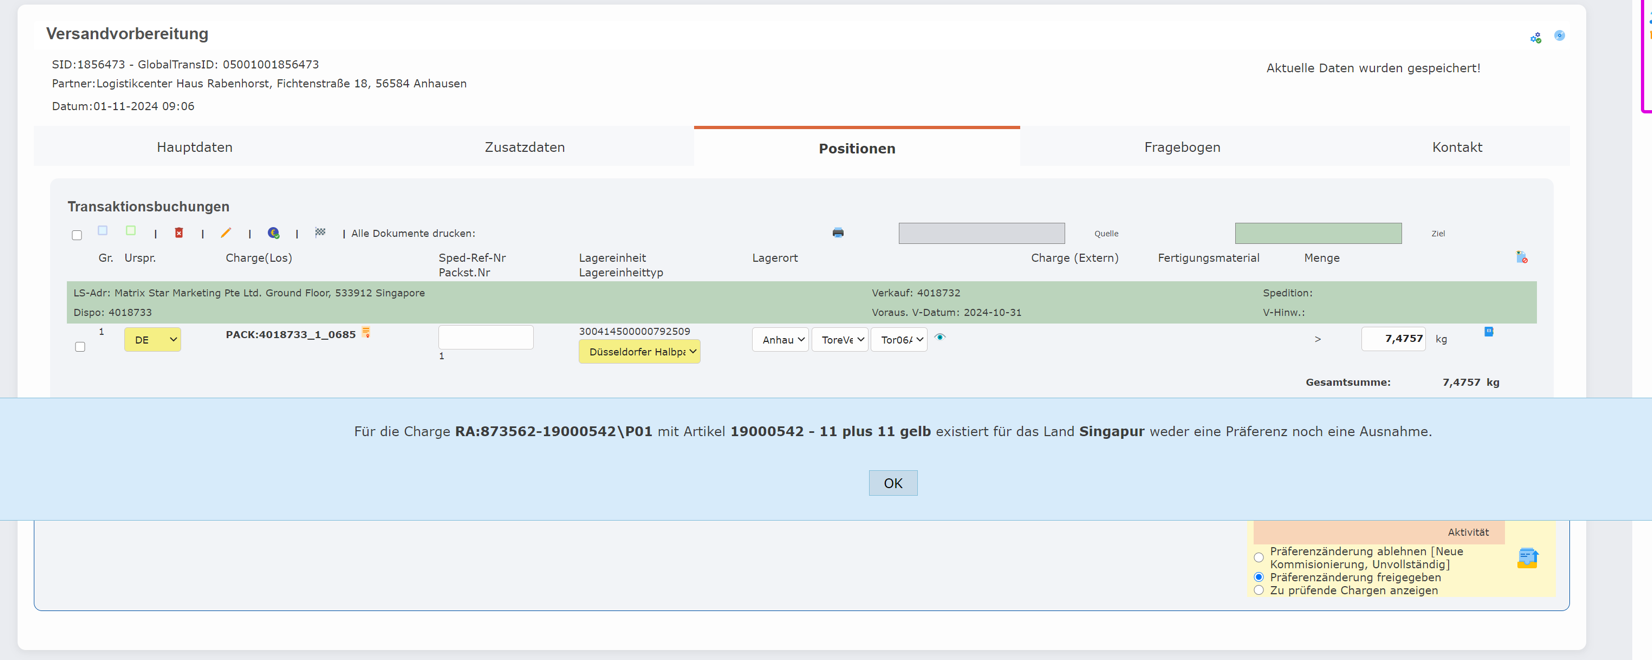Select Präferenzänderung freigegeben radio option
The width and height of the screenshot is (1652, 660).
1259,578
